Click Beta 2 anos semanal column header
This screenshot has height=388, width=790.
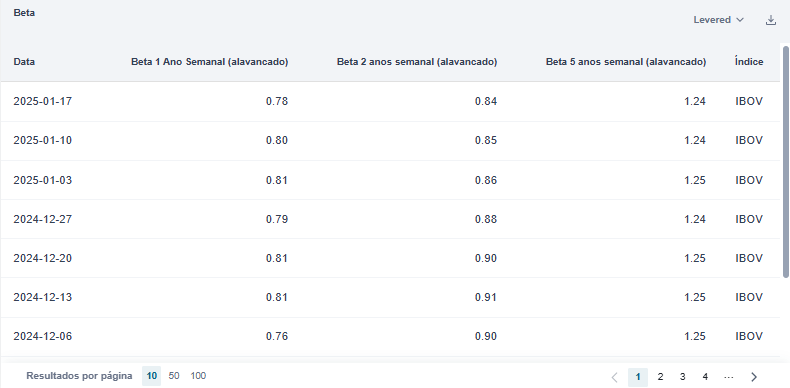(417, 62)
